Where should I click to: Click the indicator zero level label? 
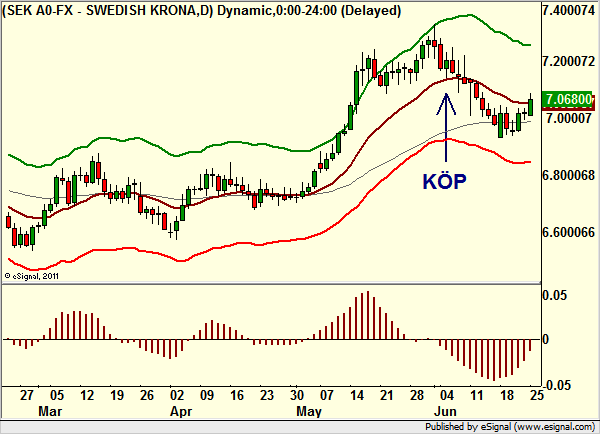pyautogui.click(x=546, y=339)
